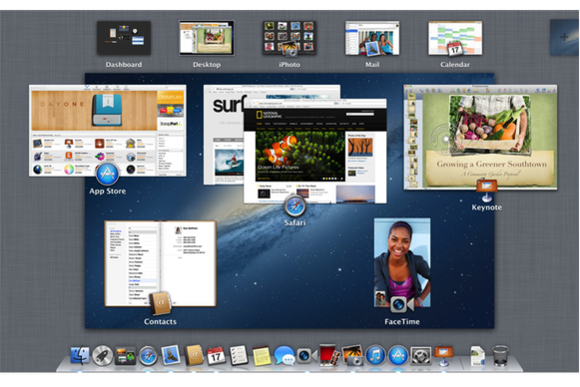The image size is (580, 387).
Task: Launch Photo Booth from the Dock
Action: coord(329,355)
